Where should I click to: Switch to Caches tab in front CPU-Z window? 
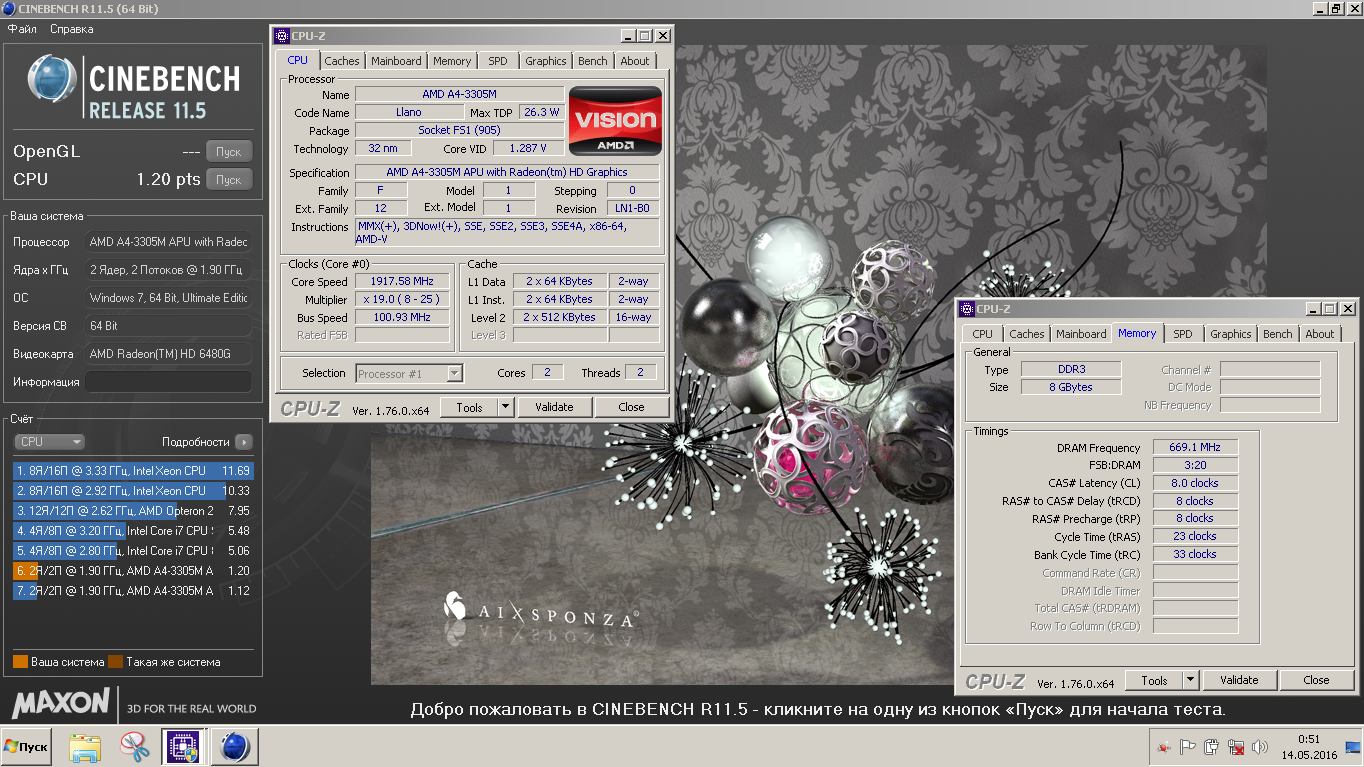coord(342,61)
